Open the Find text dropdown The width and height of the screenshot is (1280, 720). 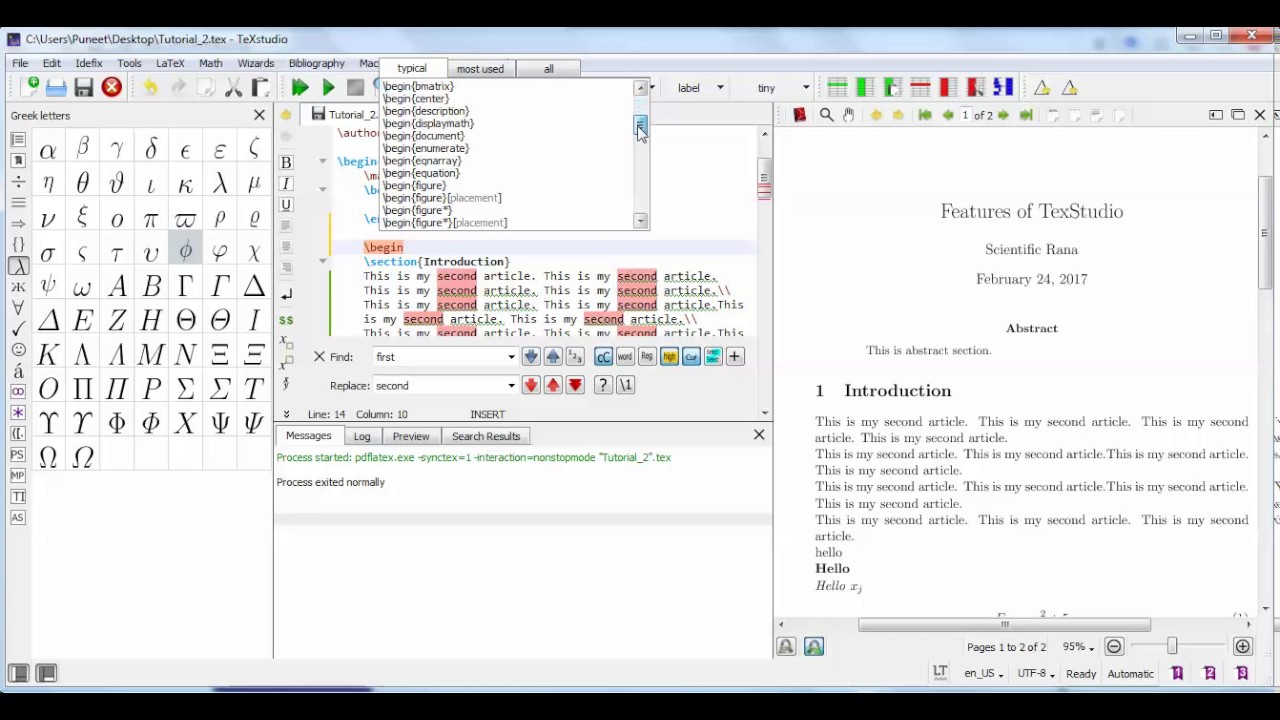pyautogui.click(x=511, y=357)
